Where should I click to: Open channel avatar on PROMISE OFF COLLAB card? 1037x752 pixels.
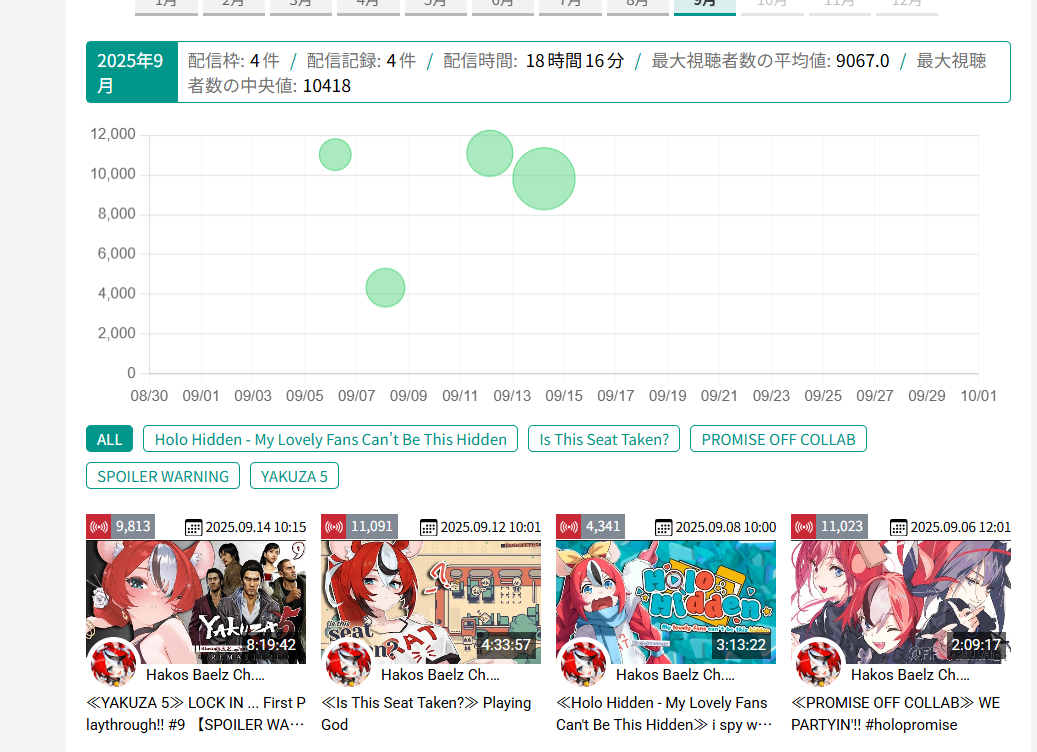click(819, 662)
